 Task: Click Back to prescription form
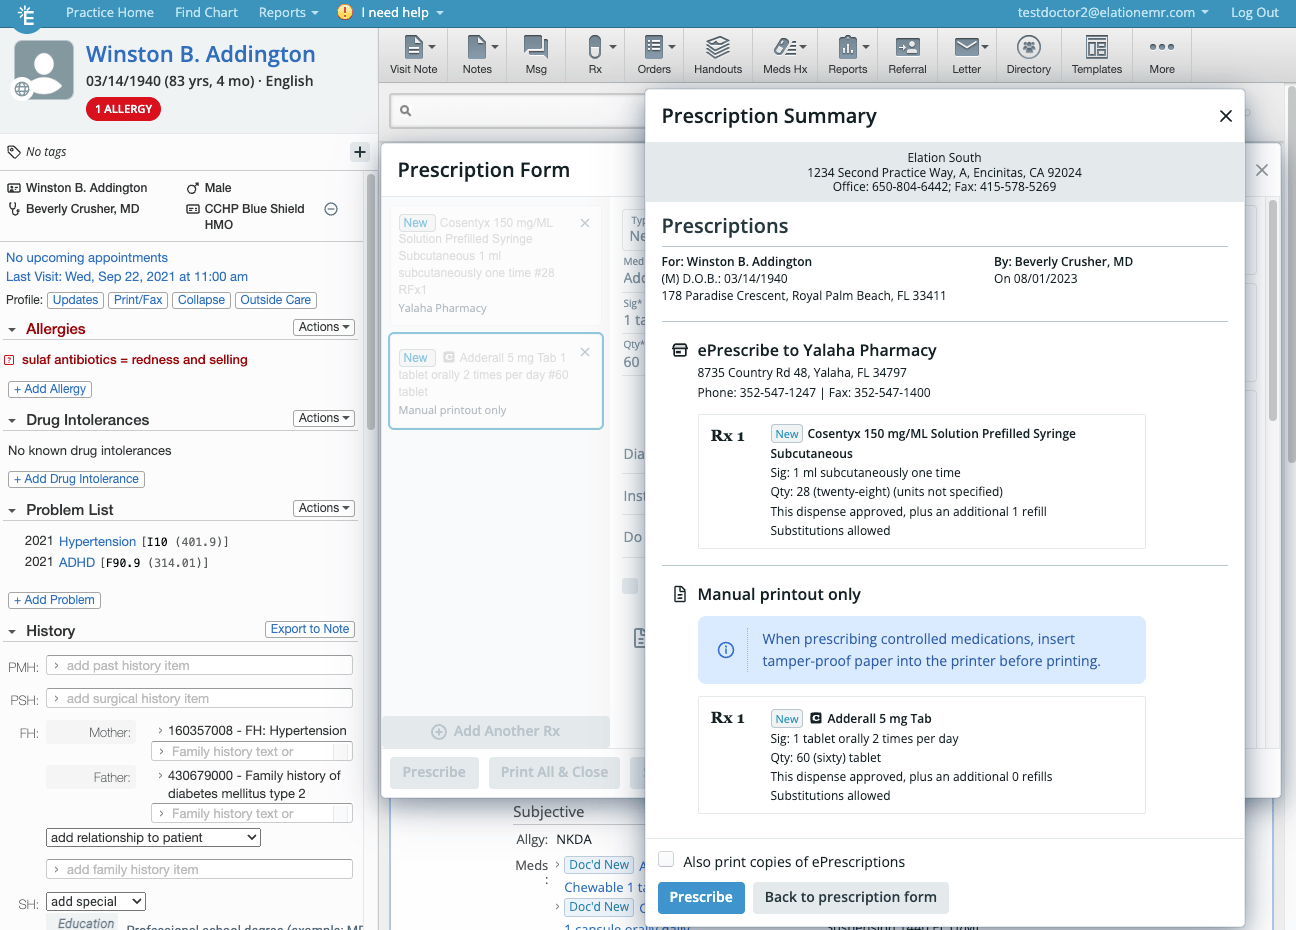[x=851, y=897]
